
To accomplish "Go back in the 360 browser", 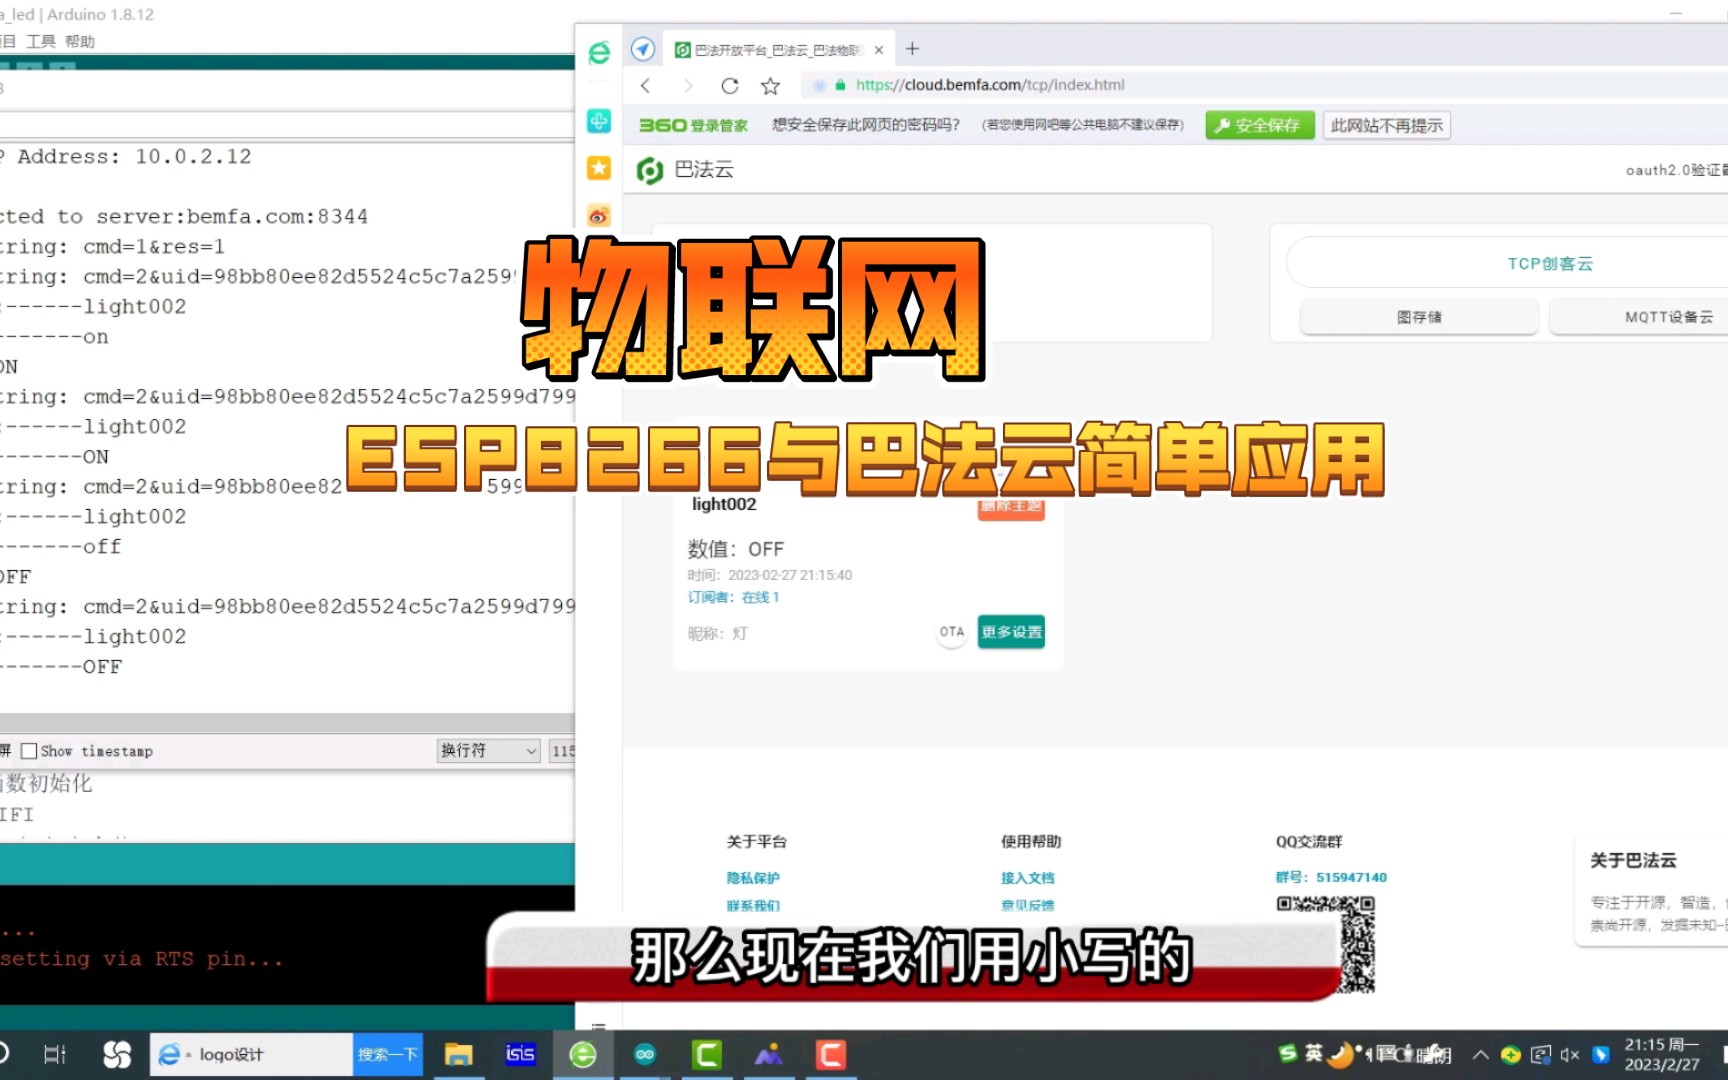I will [x=646, y=86].
